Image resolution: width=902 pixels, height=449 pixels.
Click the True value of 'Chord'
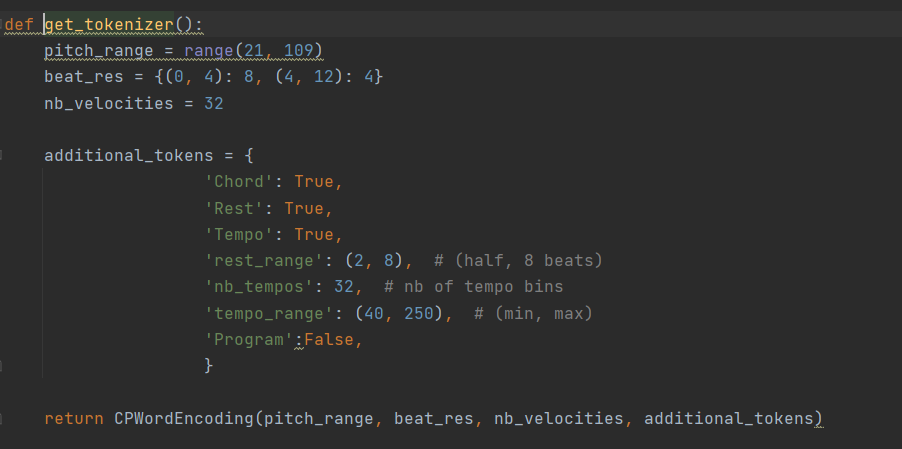click(x=314, y=182)
